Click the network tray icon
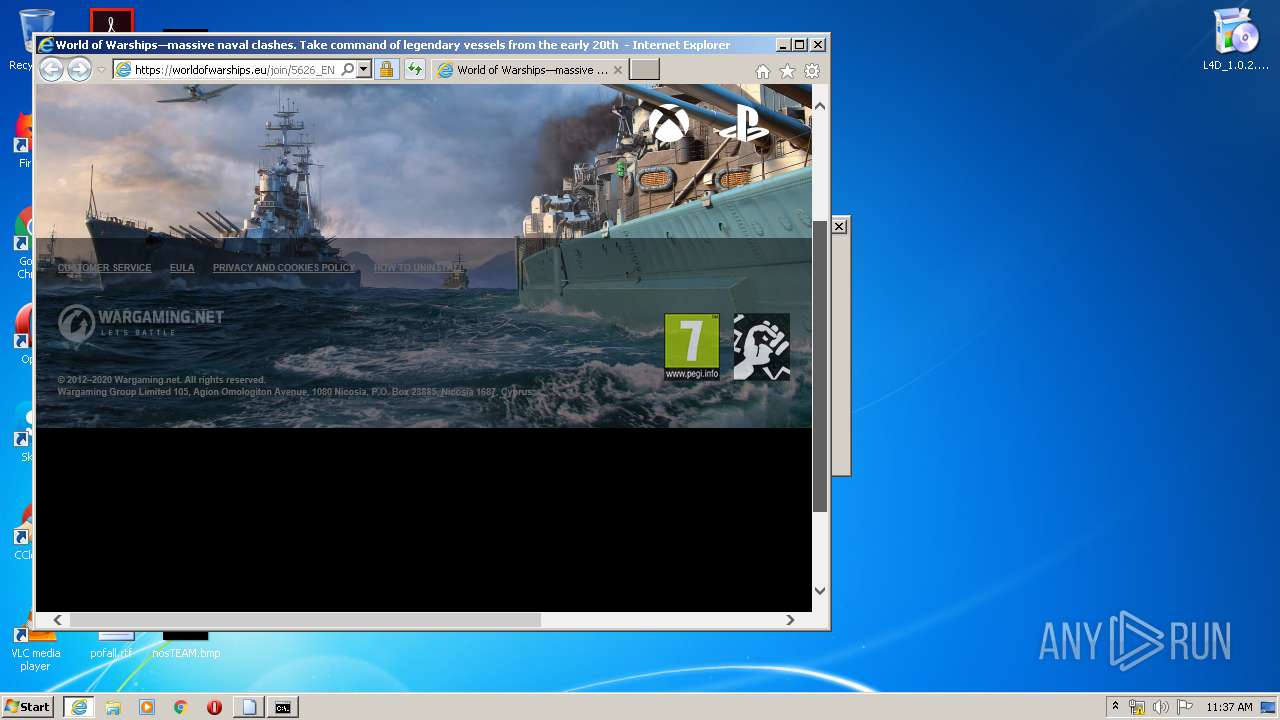Viewport: 1280px width, 720px height. tap(1137, 707)
